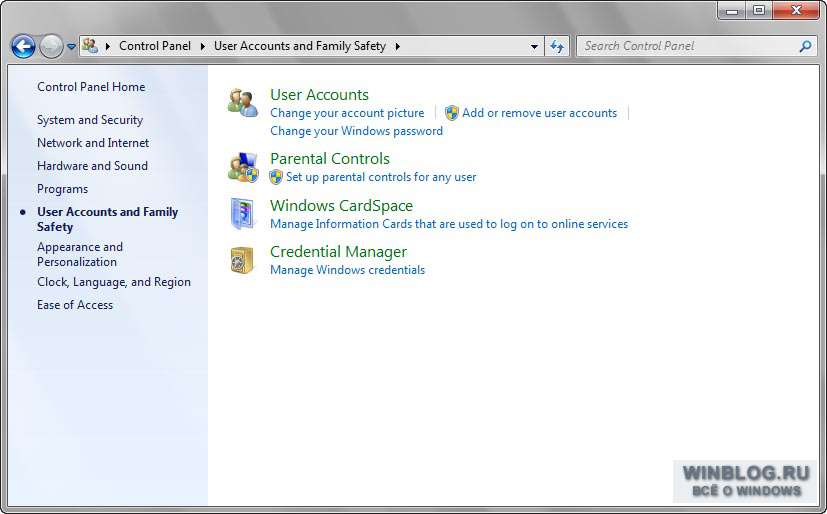Expand arrow after Control Panel breadcrumb
The width and height of the screenshot is (827, 514).
click(203, 46)
